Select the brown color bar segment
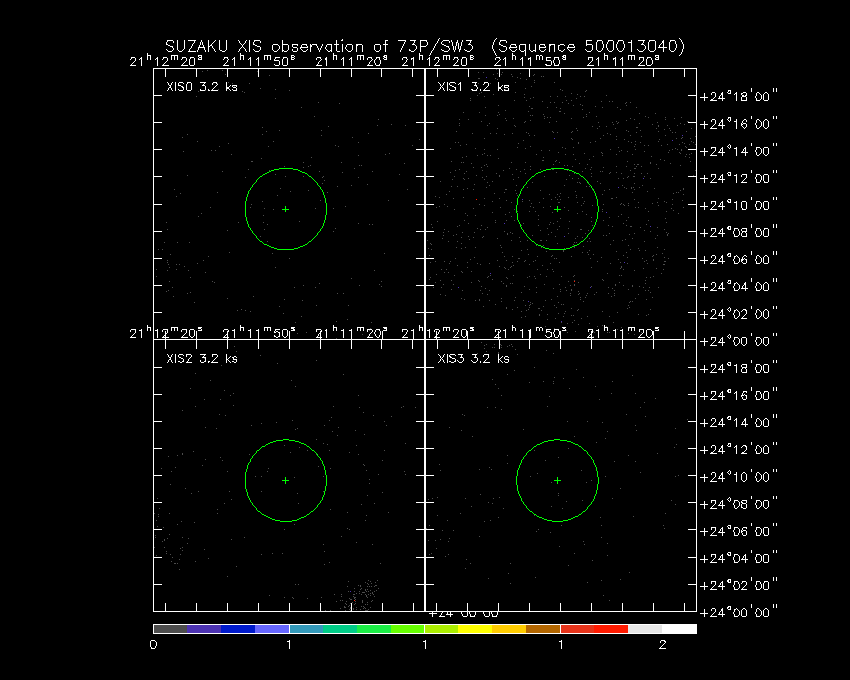The width and height of the screenshot is (850, 680). pos(543,629)
